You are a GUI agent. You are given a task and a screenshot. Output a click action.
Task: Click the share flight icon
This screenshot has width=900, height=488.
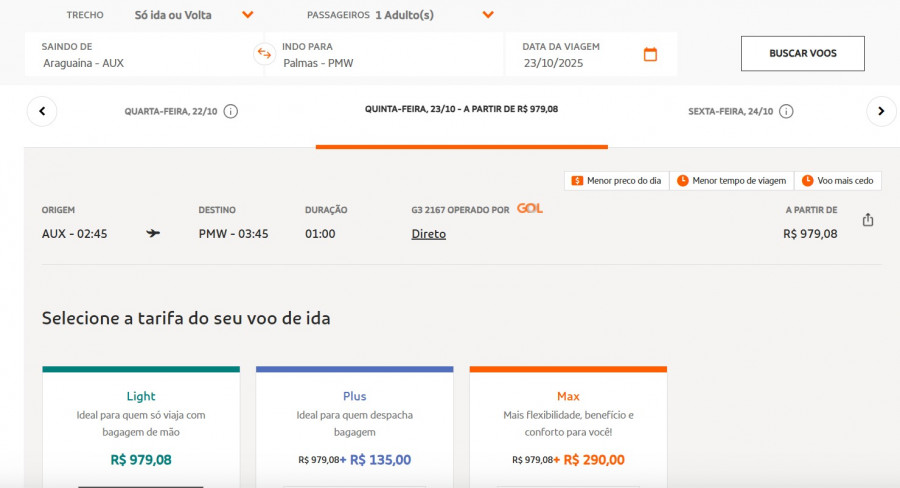[868, 220]
